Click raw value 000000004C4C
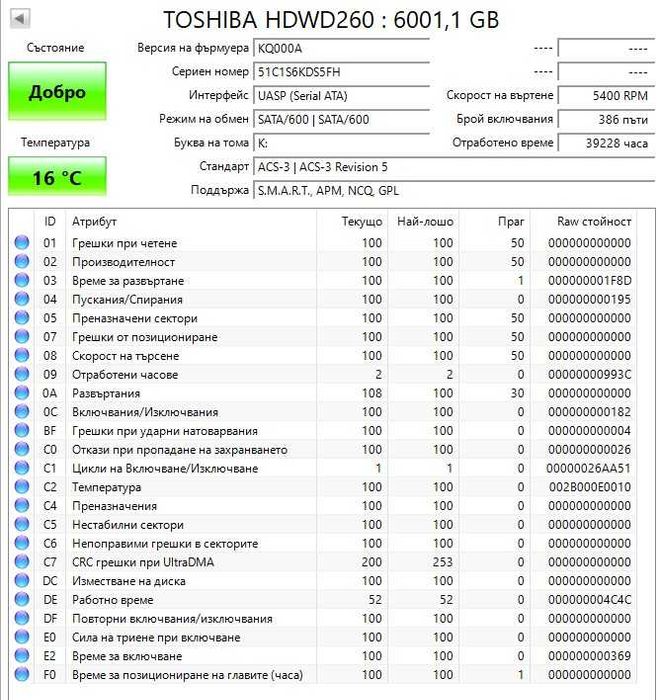Screen dimensions: 659x700 589,600
